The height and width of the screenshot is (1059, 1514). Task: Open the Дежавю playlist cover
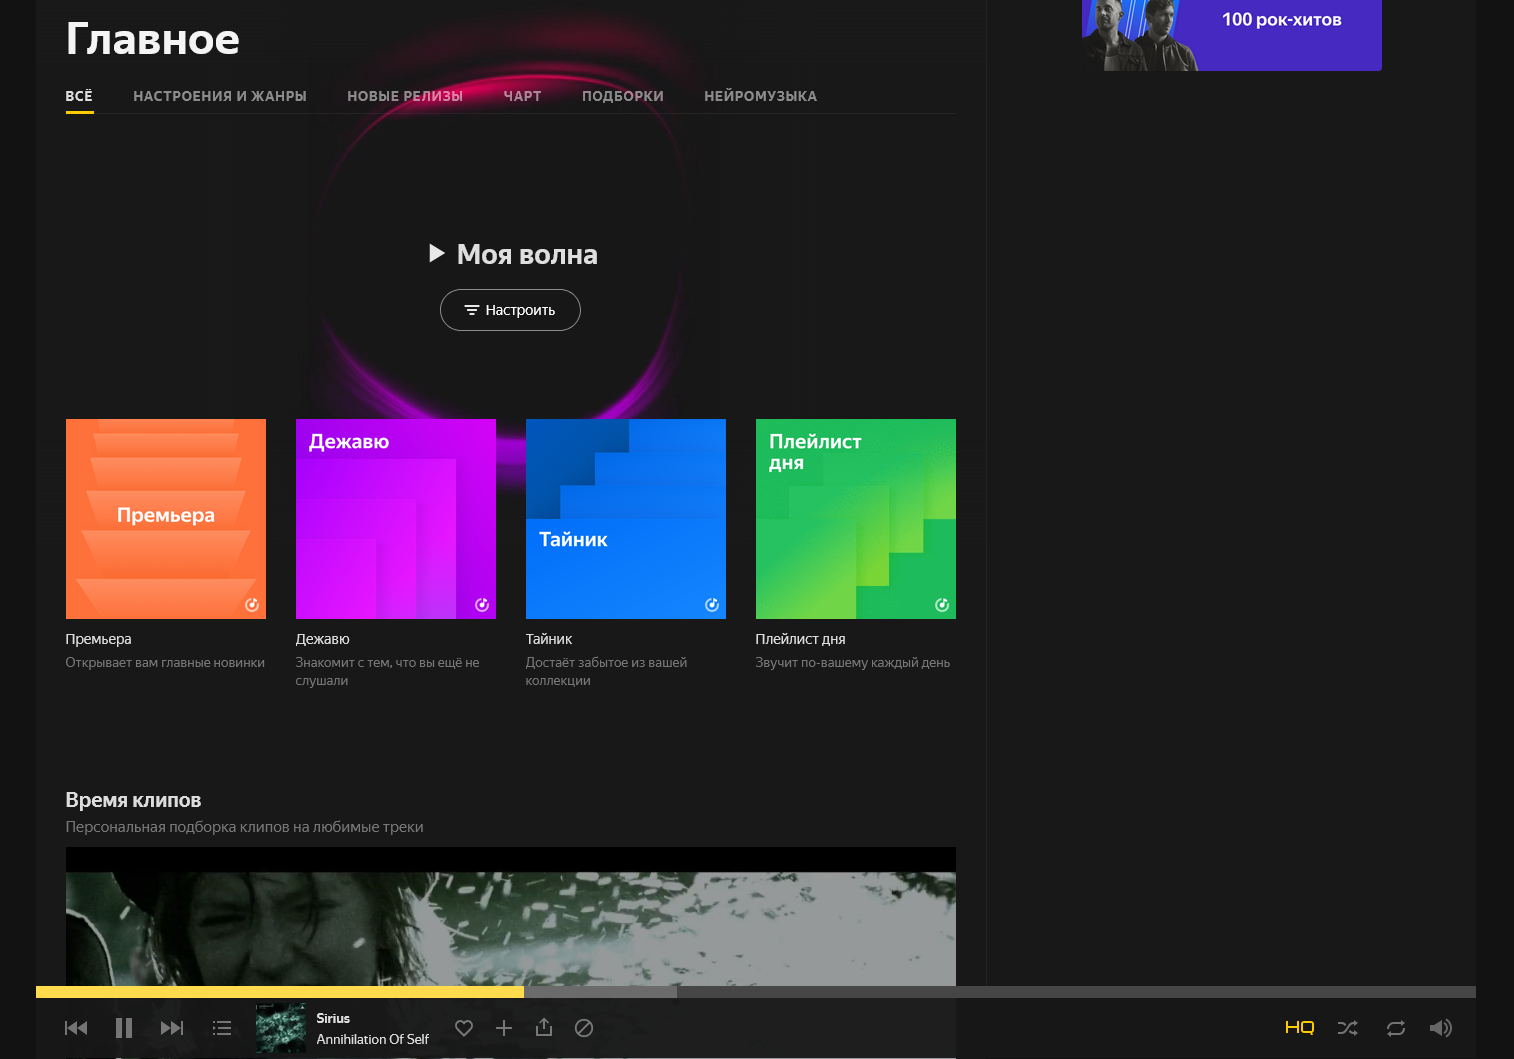pyautogui.click(x=396, y=519)
